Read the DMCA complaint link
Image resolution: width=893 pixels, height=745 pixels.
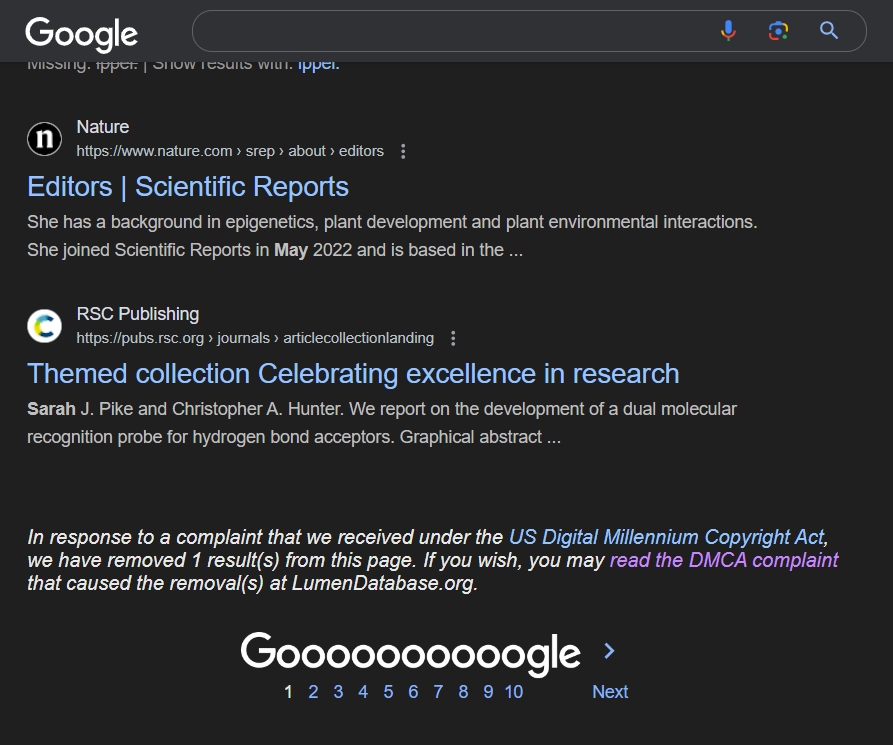pyautogui.click(x=724, y=560)
